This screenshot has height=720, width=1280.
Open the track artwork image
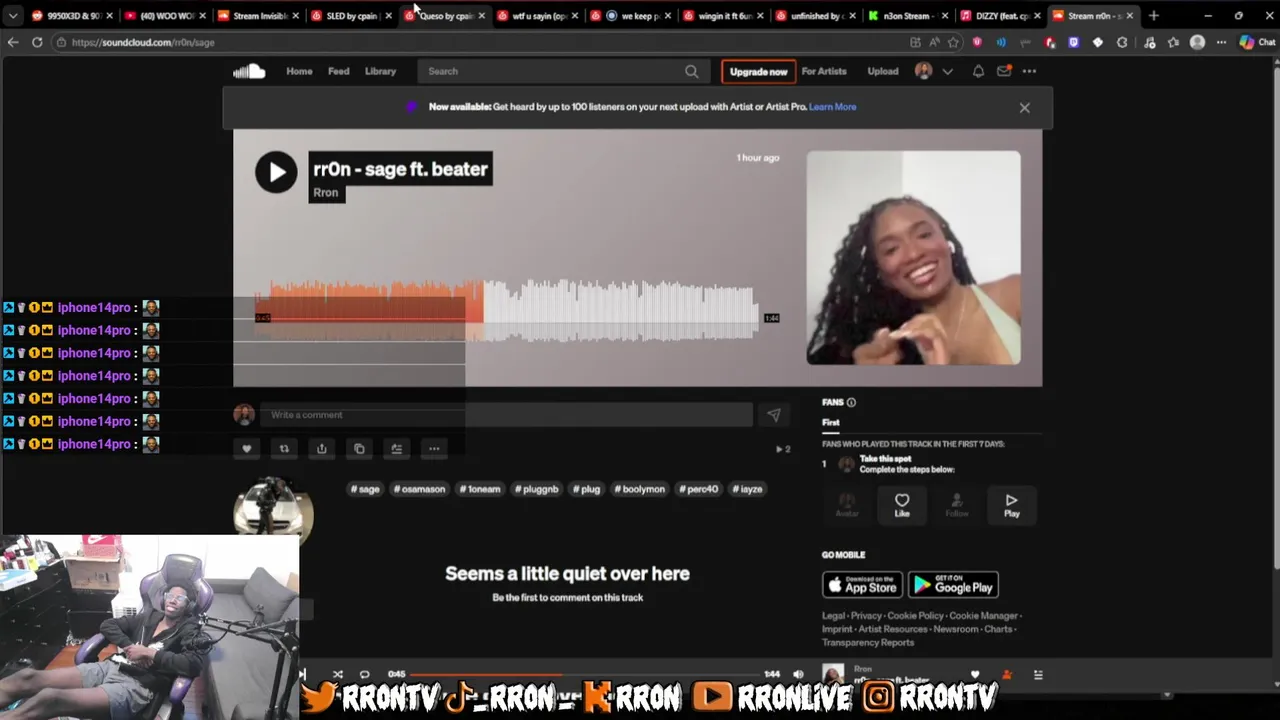point(914,258)
